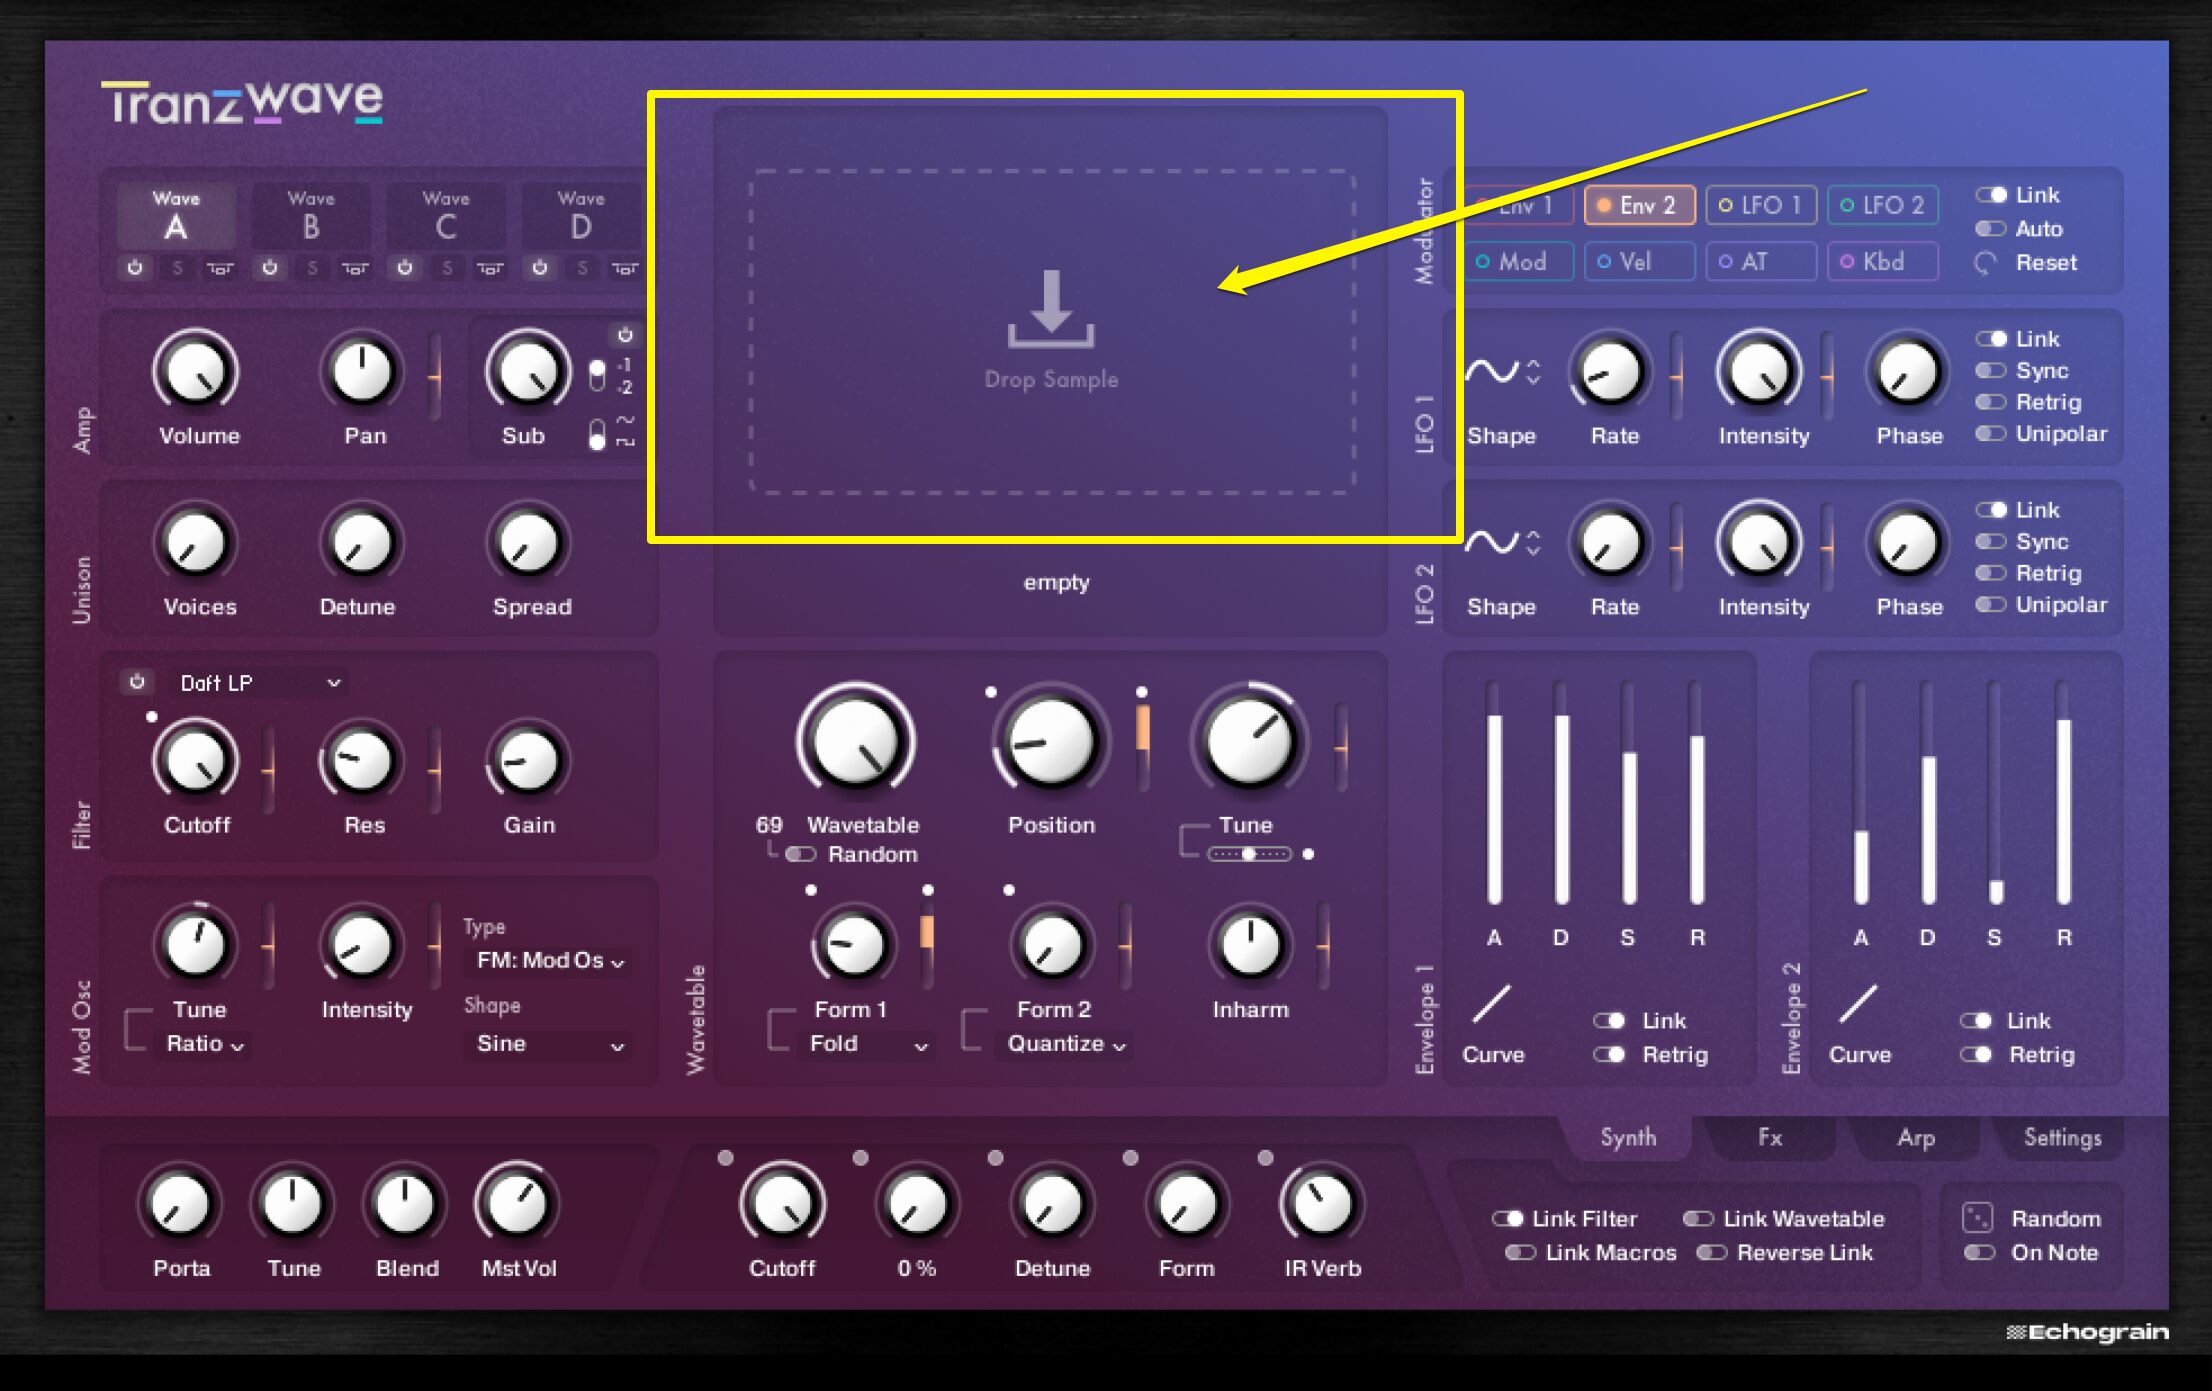The height and width of the screenshot is (1391, 2212).
Task: Select the Kbd modulator button
Action: [x=1883, y=261]
